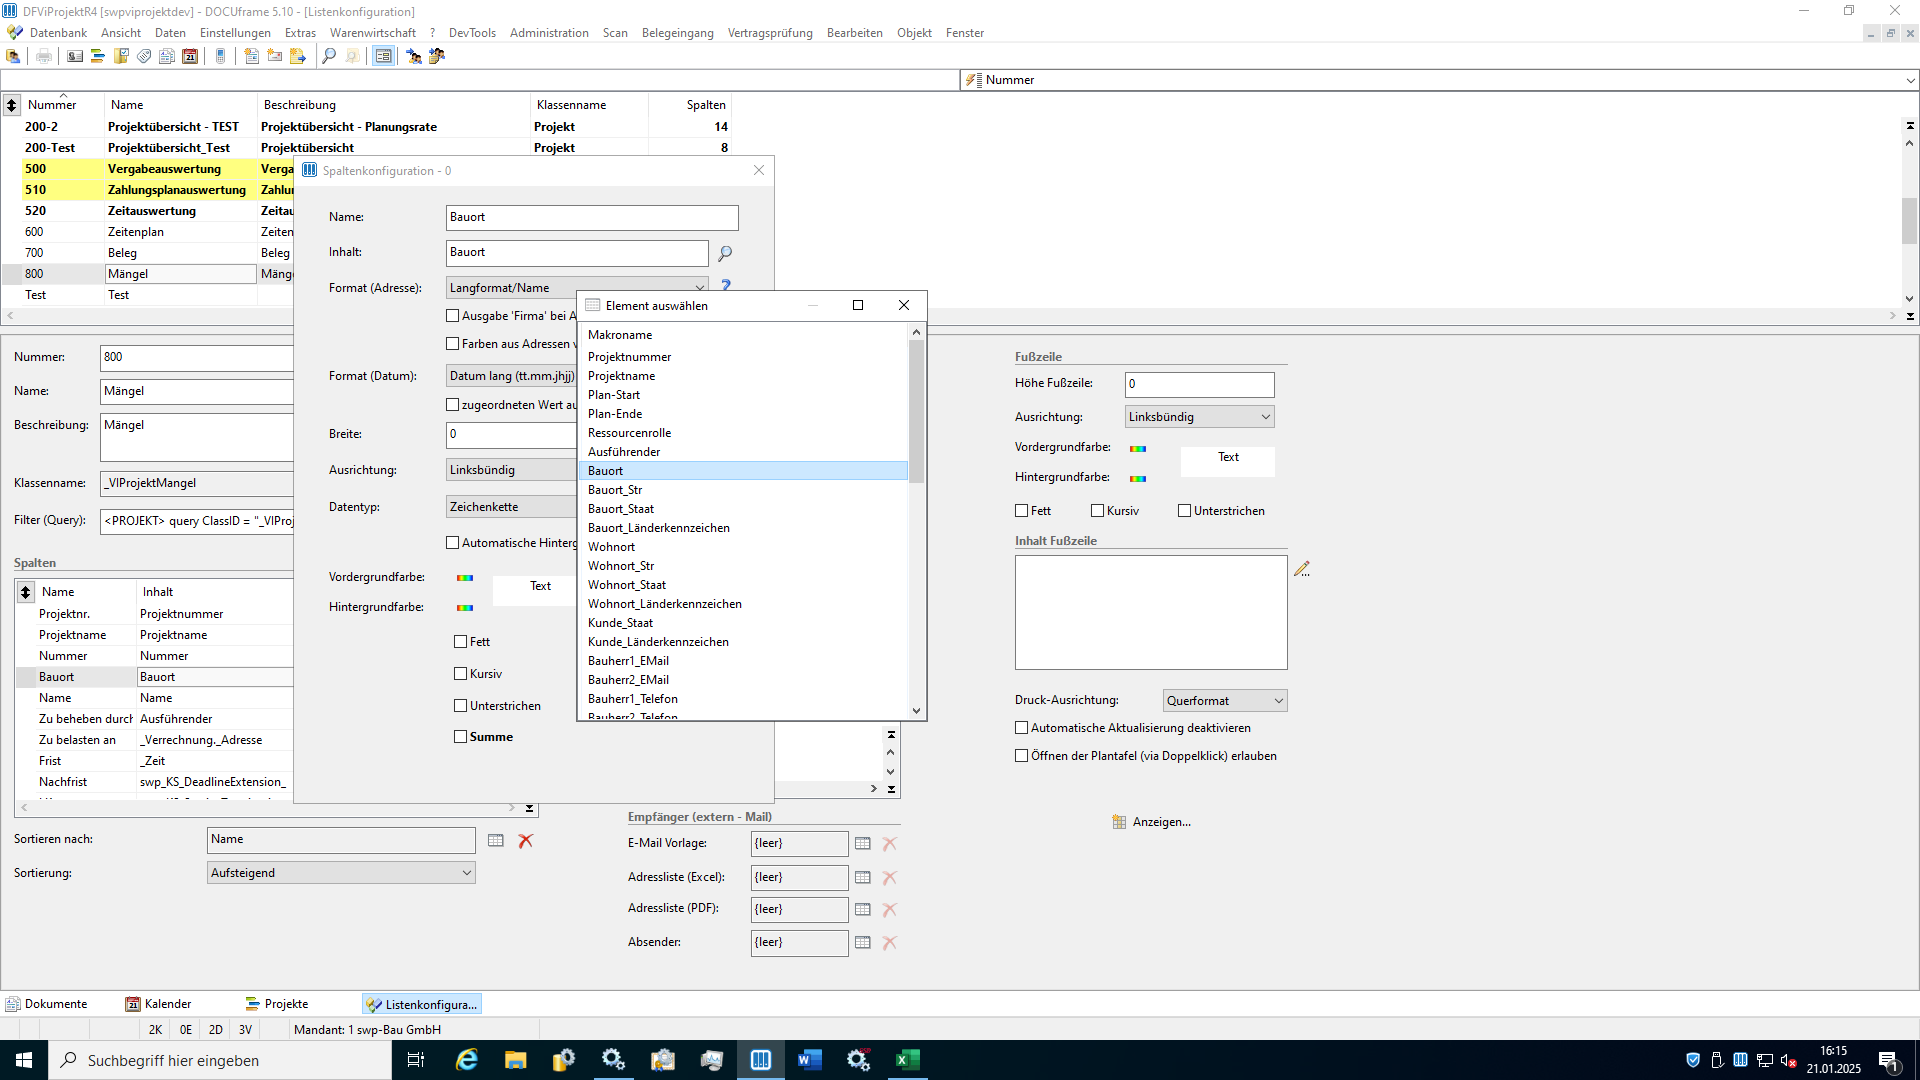
Task: Enable Farben aus Adressen checkbox
Action: [x=453, y=344]
